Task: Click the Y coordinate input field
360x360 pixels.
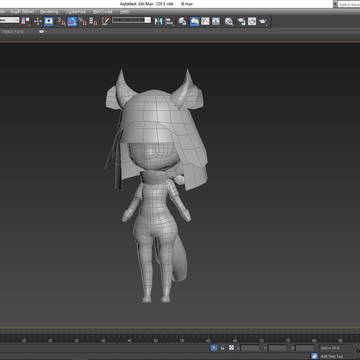Action: pyautogui.click(x=277, y=348)
